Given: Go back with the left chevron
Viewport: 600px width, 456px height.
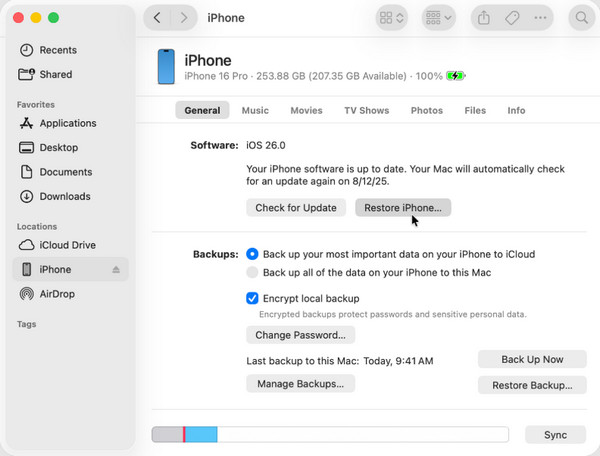Looking at the screenshot, I should pos(157,18).
